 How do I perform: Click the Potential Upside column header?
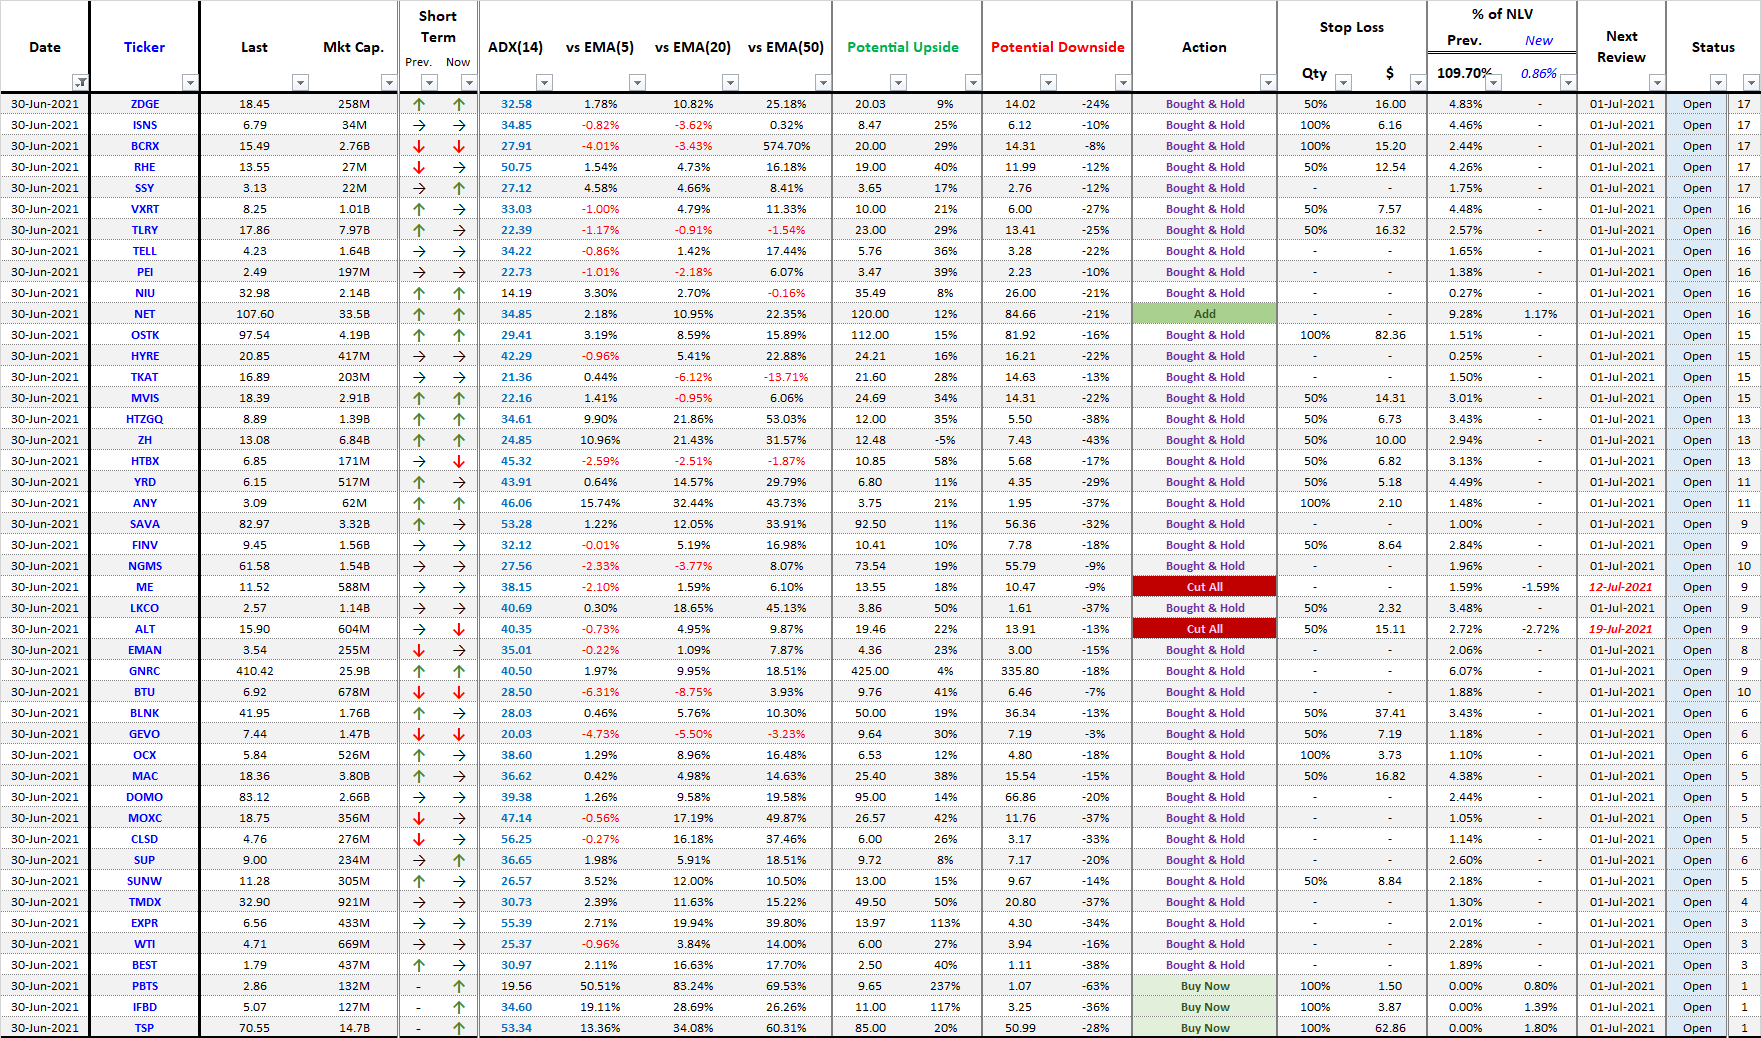pyautogui.click(x=903, y=47)
